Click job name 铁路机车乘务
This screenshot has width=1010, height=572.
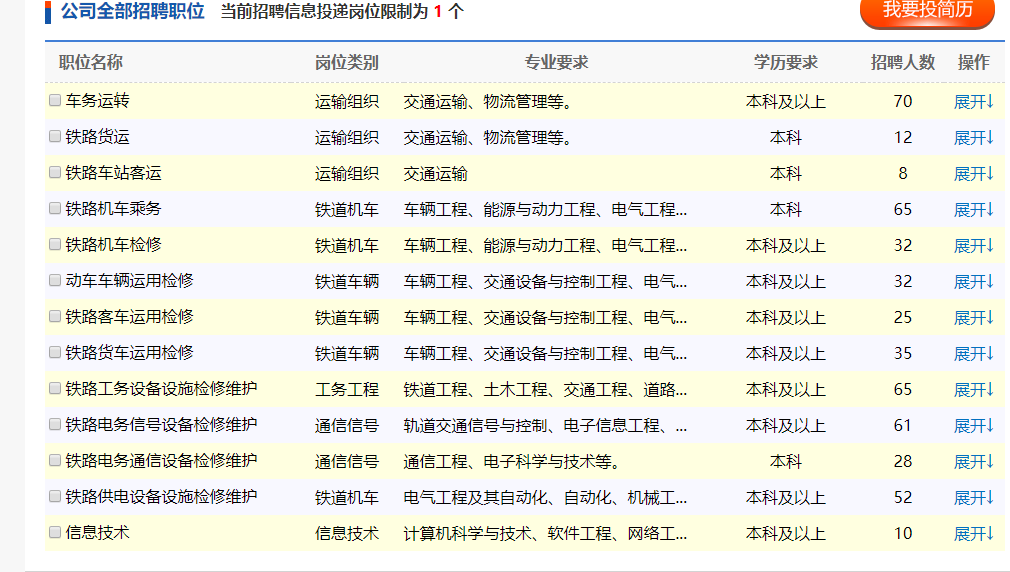click(x=113, y=209)
